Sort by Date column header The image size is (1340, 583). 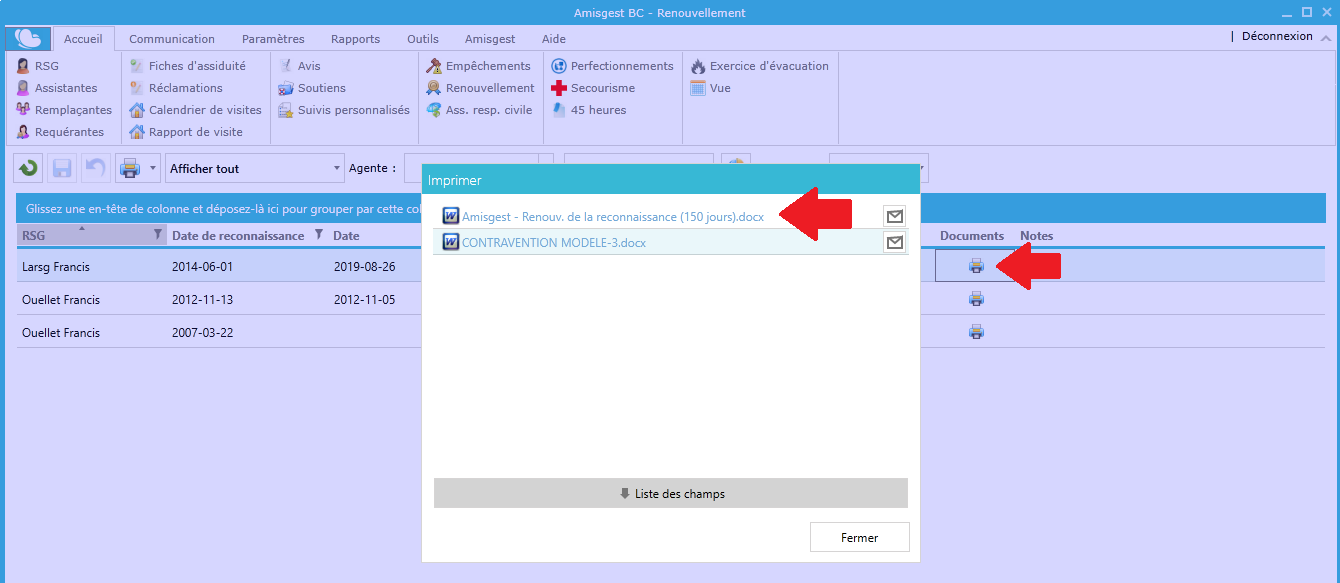(346, 236)
